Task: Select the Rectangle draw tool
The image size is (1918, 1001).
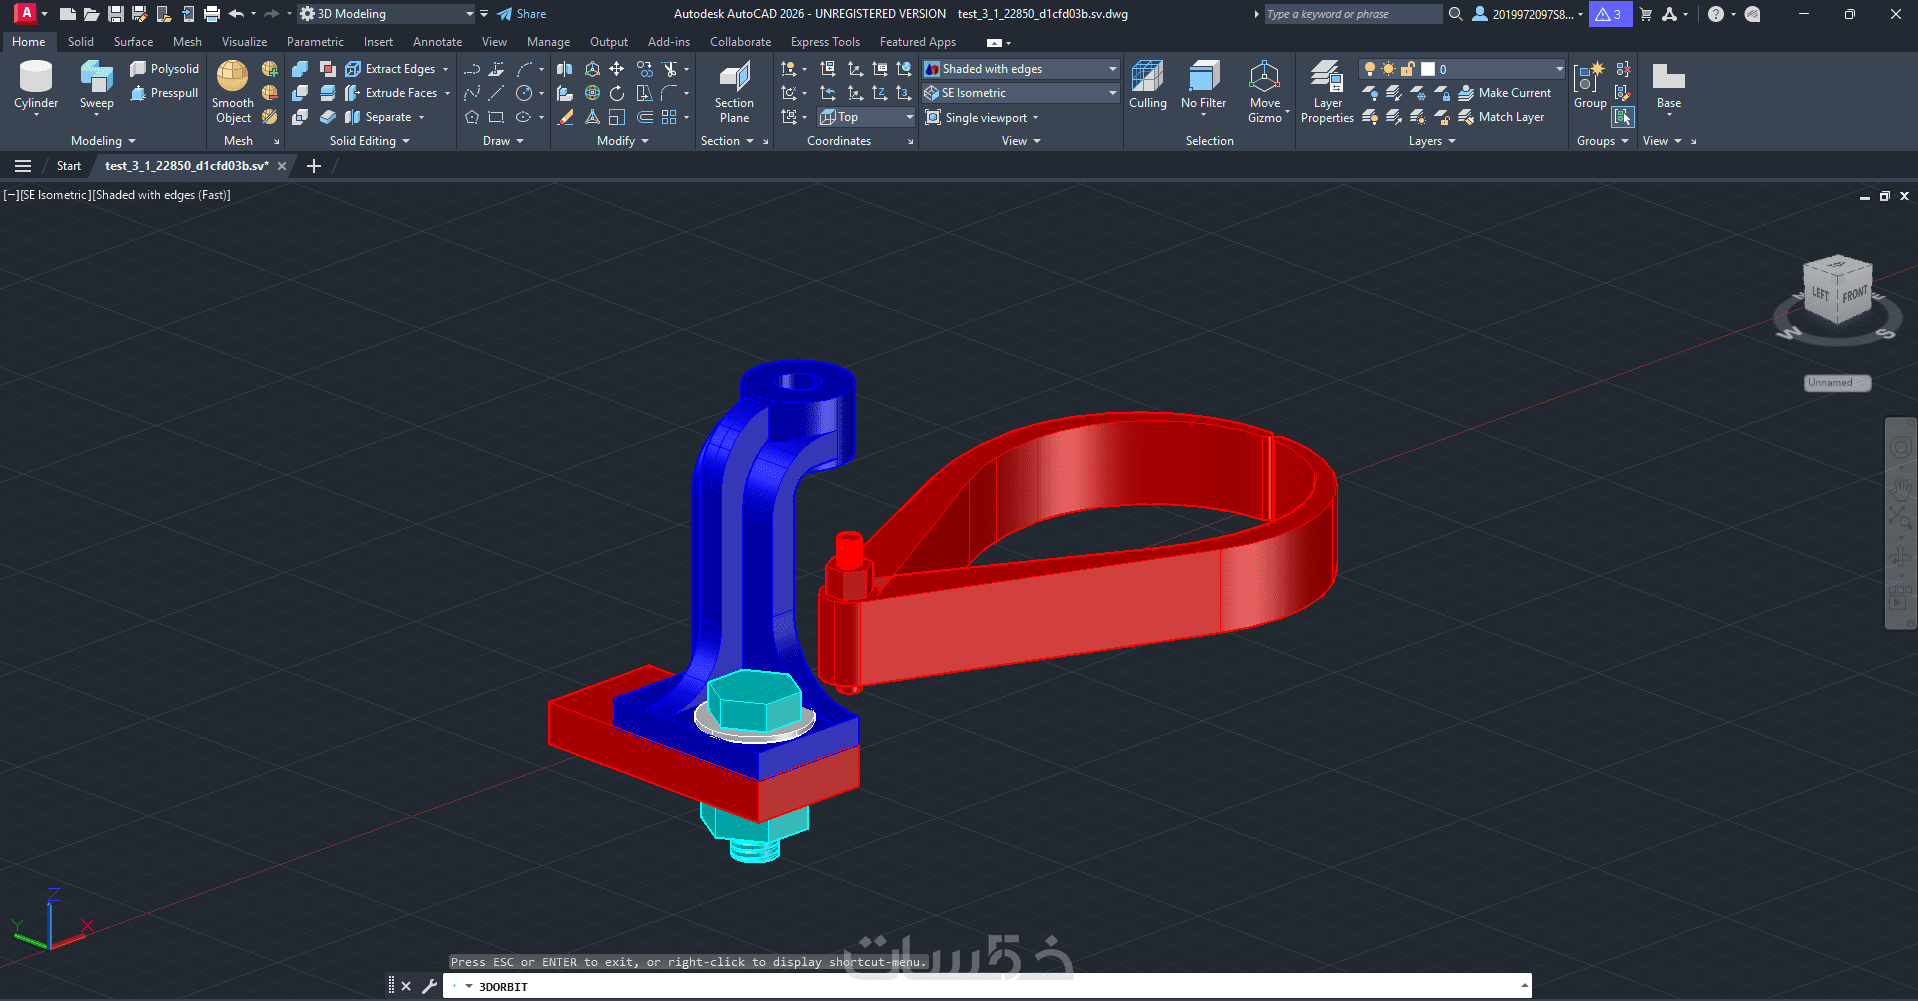Action: point(496,117)
